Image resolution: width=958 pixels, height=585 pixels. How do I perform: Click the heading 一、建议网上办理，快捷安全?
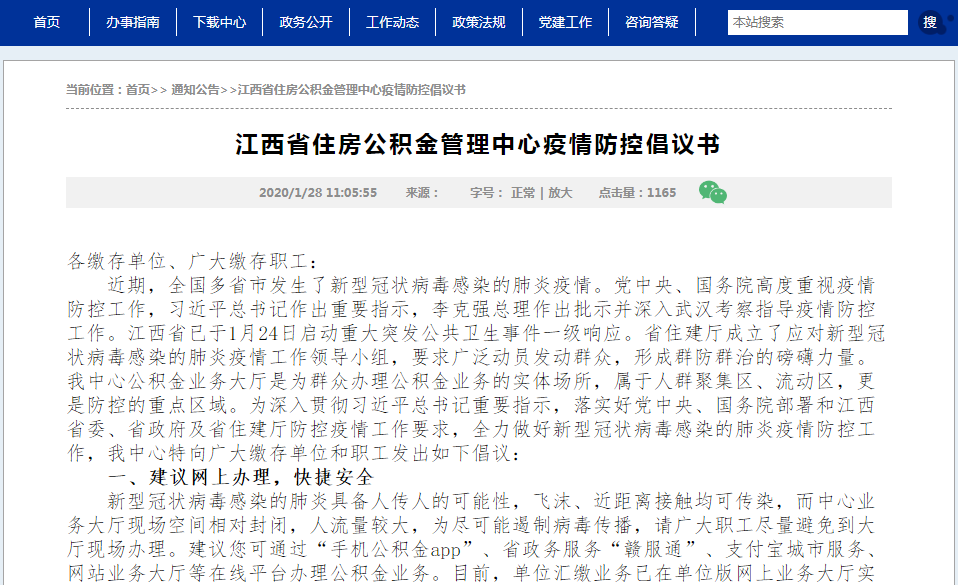[239, 477]
